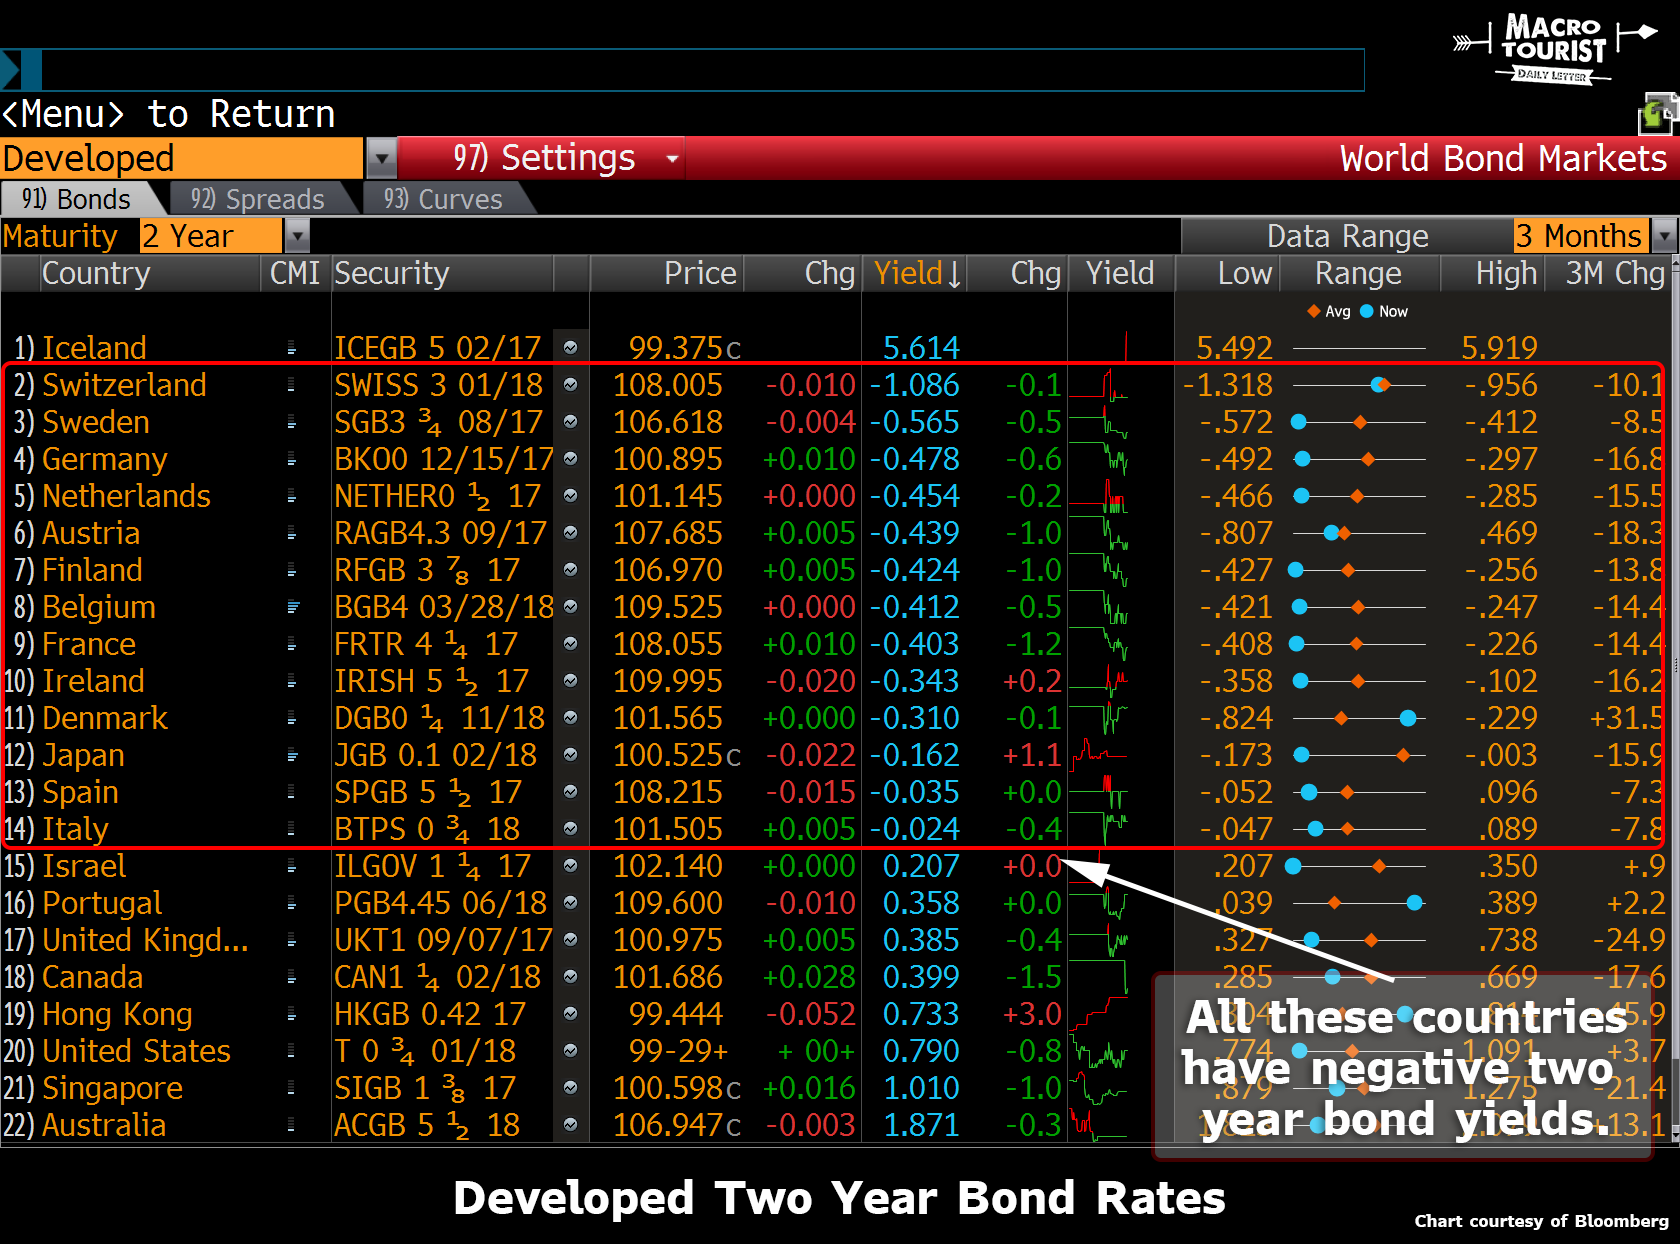Open the 2 Year maturity dropdown
This screenshot has width=1680, height=1244.
click(x=297, y=236)
